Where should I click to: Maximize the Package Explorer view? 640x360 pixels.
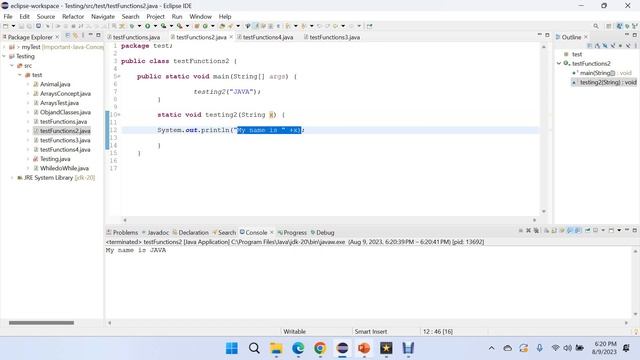98,36
